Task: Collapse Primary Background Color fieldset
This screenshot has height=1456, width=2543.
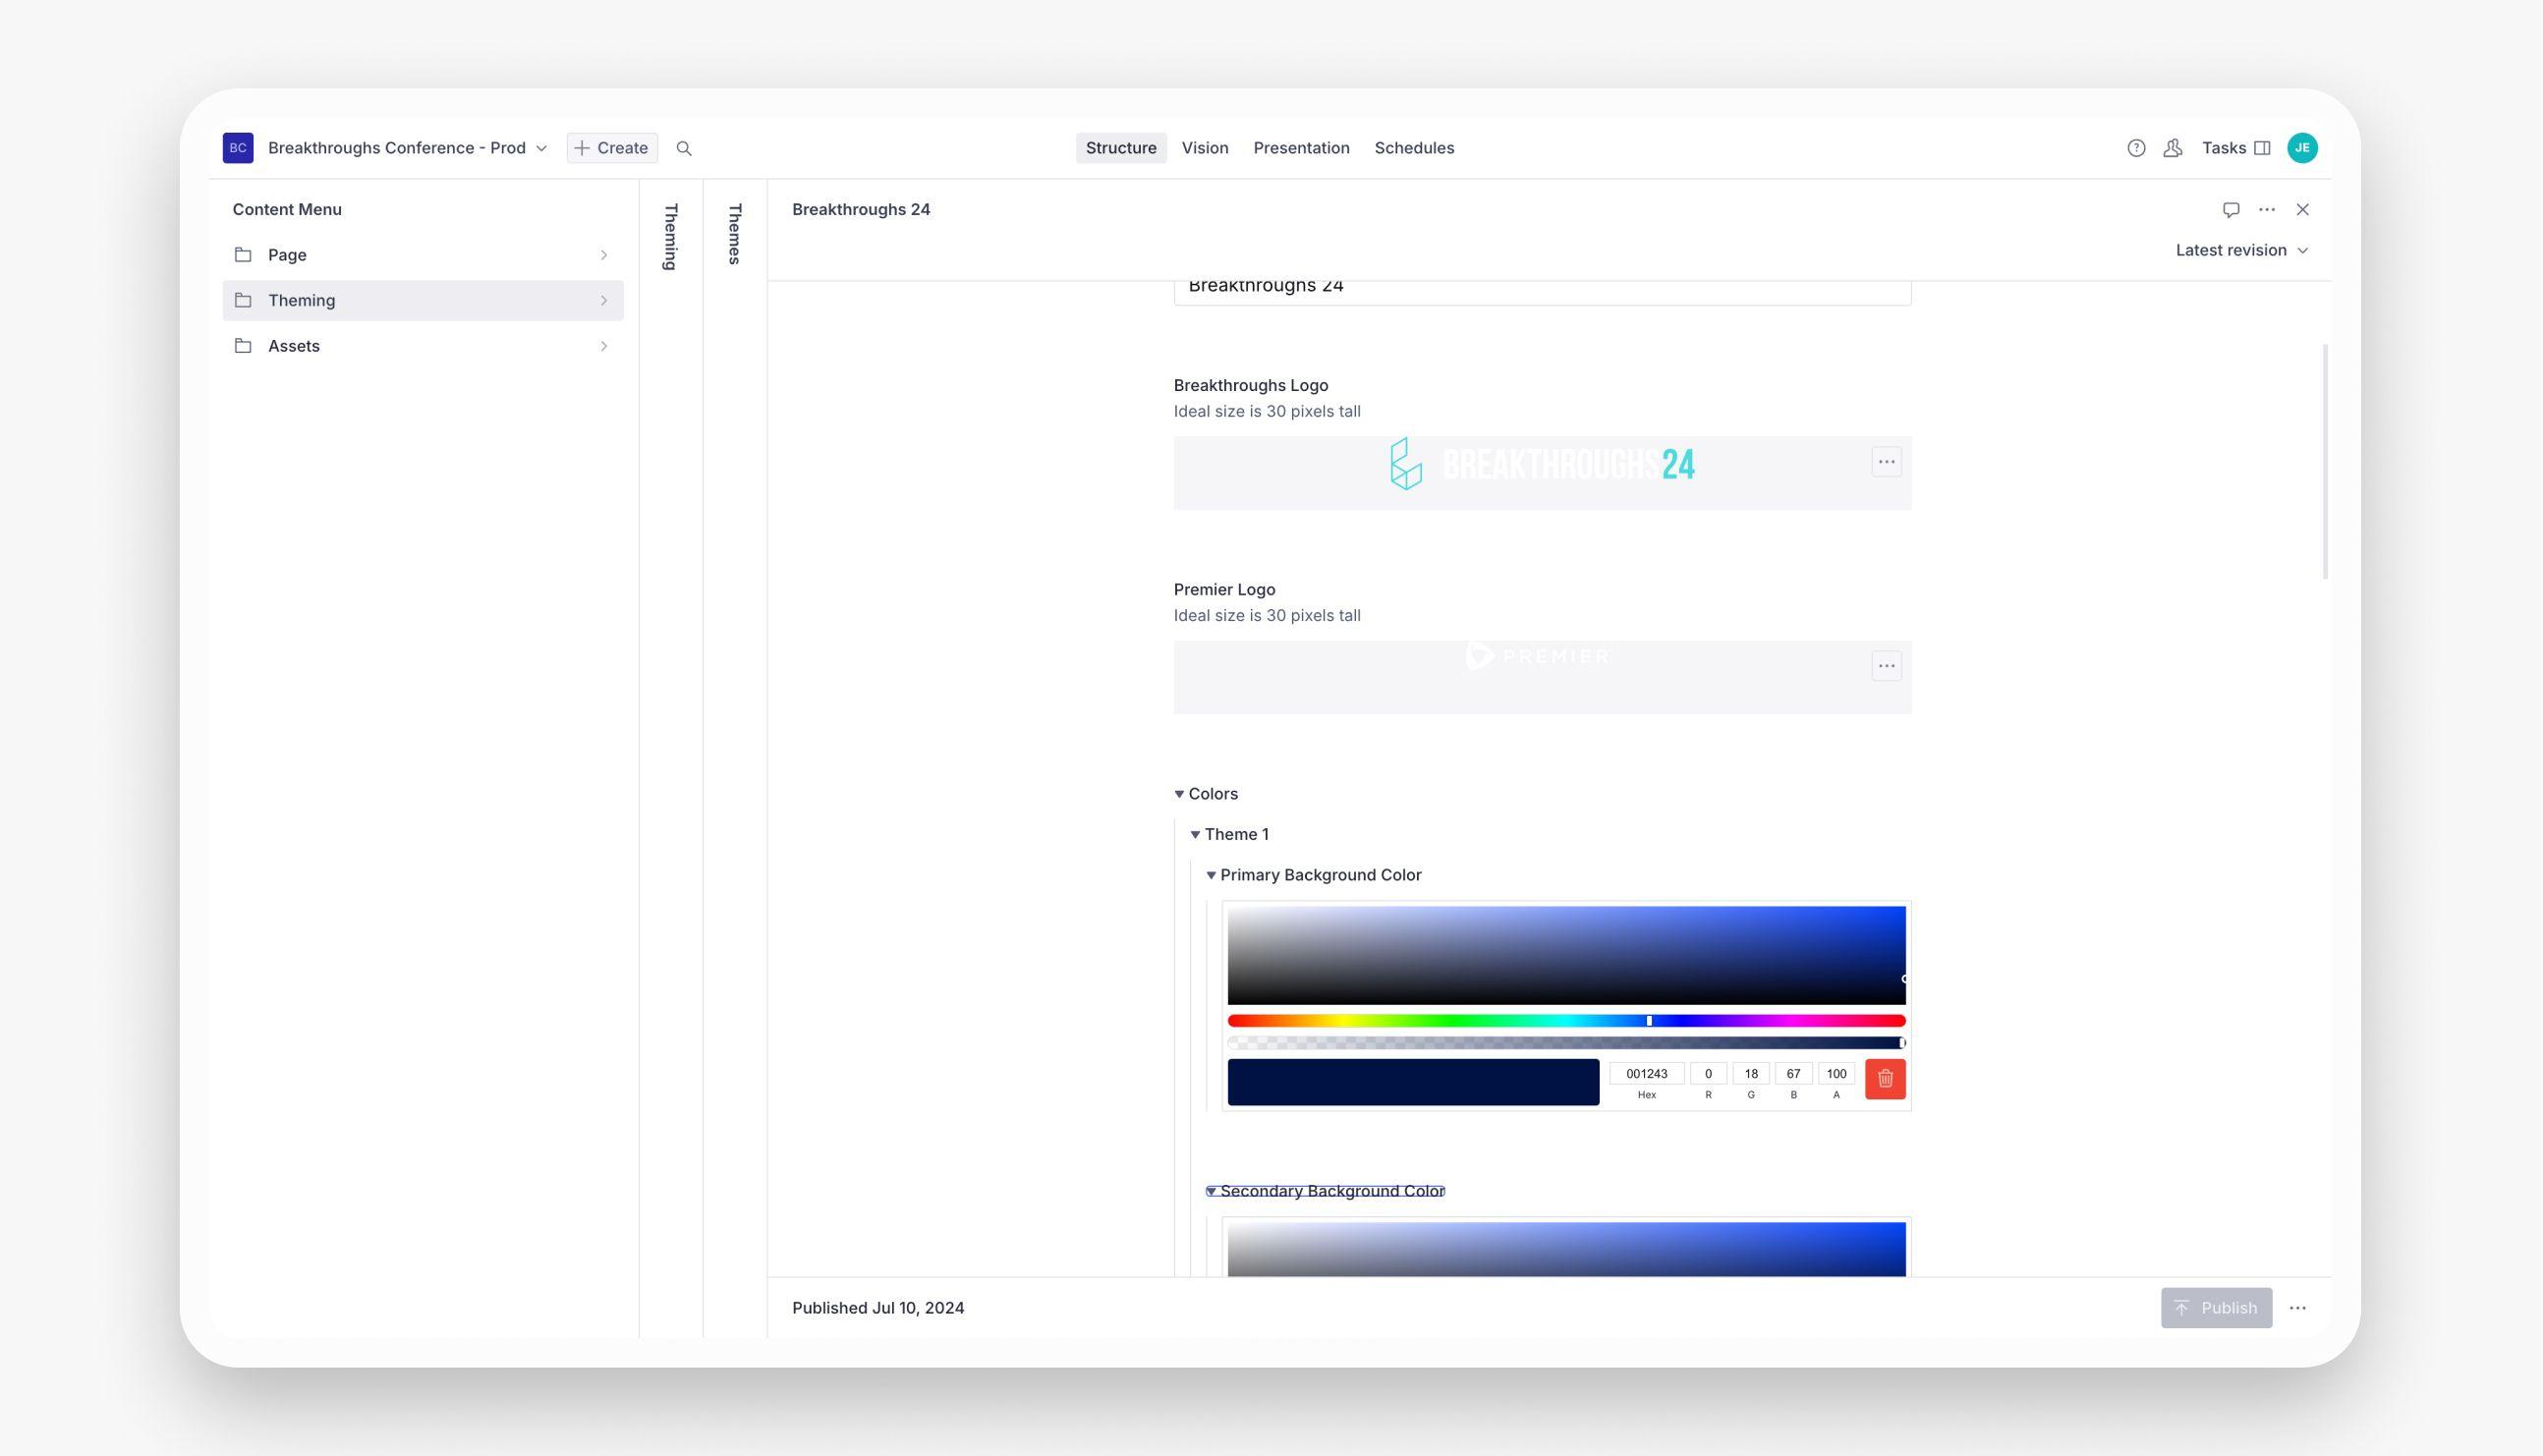Action: coord(1314,875)
